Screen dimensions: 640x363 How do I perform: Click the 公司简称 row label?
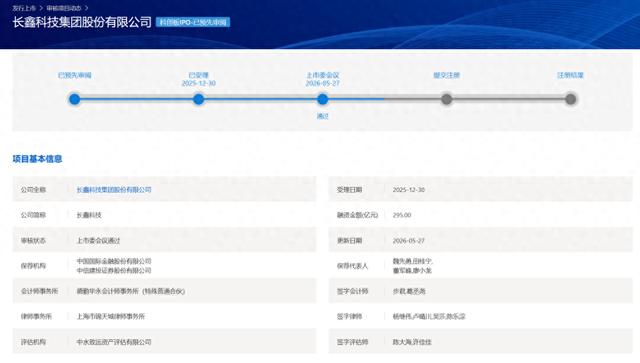pos(33,215)
